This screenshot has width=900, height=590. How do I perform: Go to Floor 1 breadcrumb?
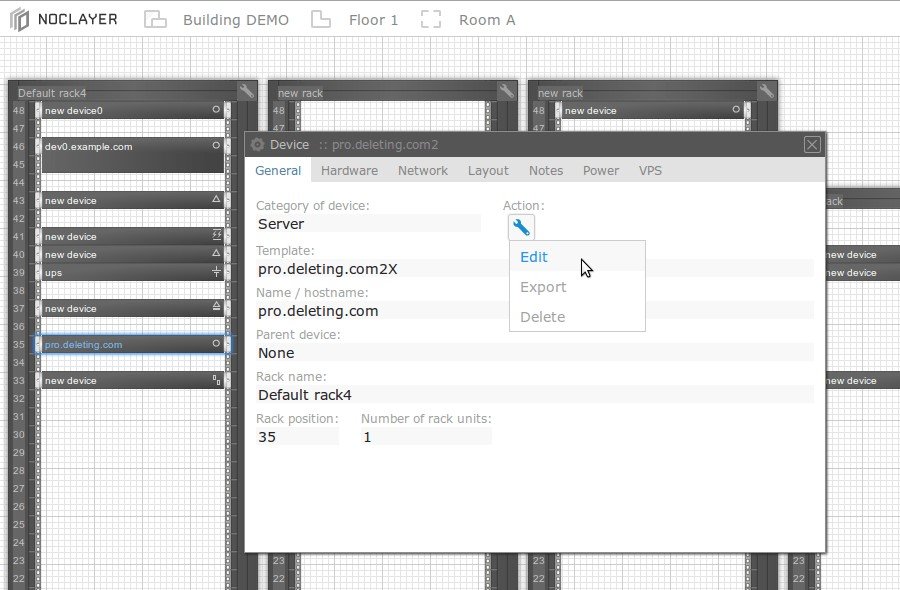[373, 20]
